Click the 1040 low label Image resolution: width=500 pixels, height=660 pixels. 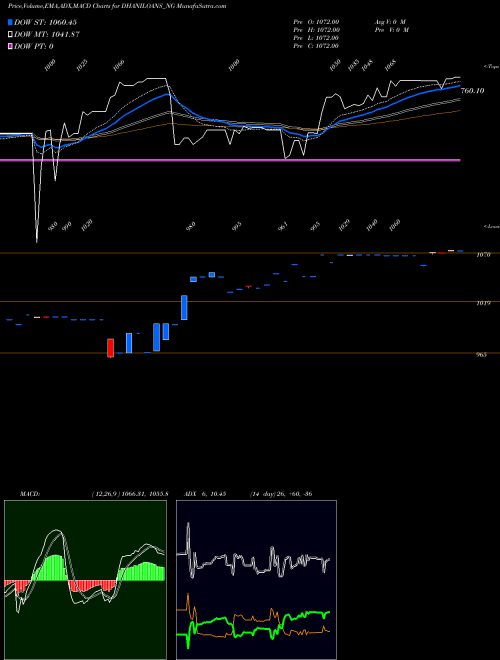[372, 226]
